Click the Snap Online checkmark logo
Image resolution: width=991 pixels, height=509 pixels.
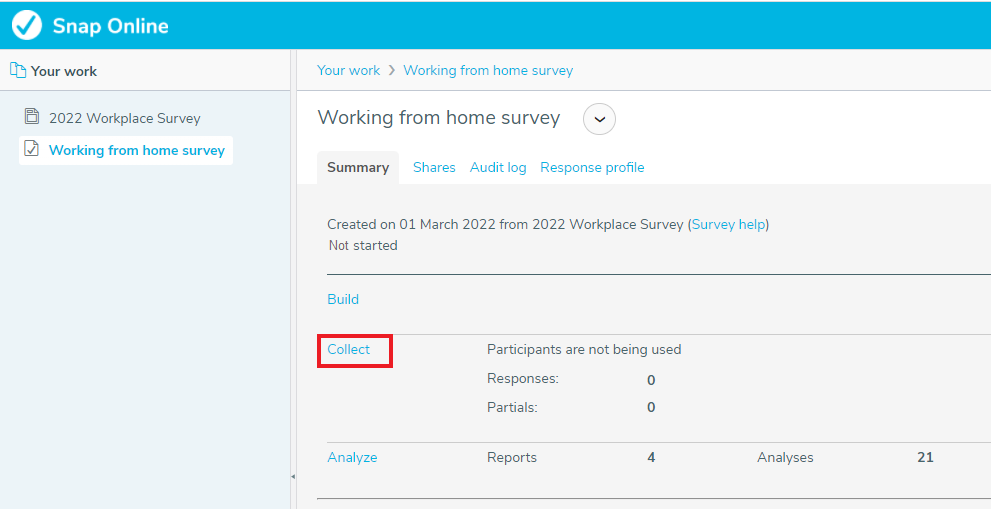tap(27, 25)
